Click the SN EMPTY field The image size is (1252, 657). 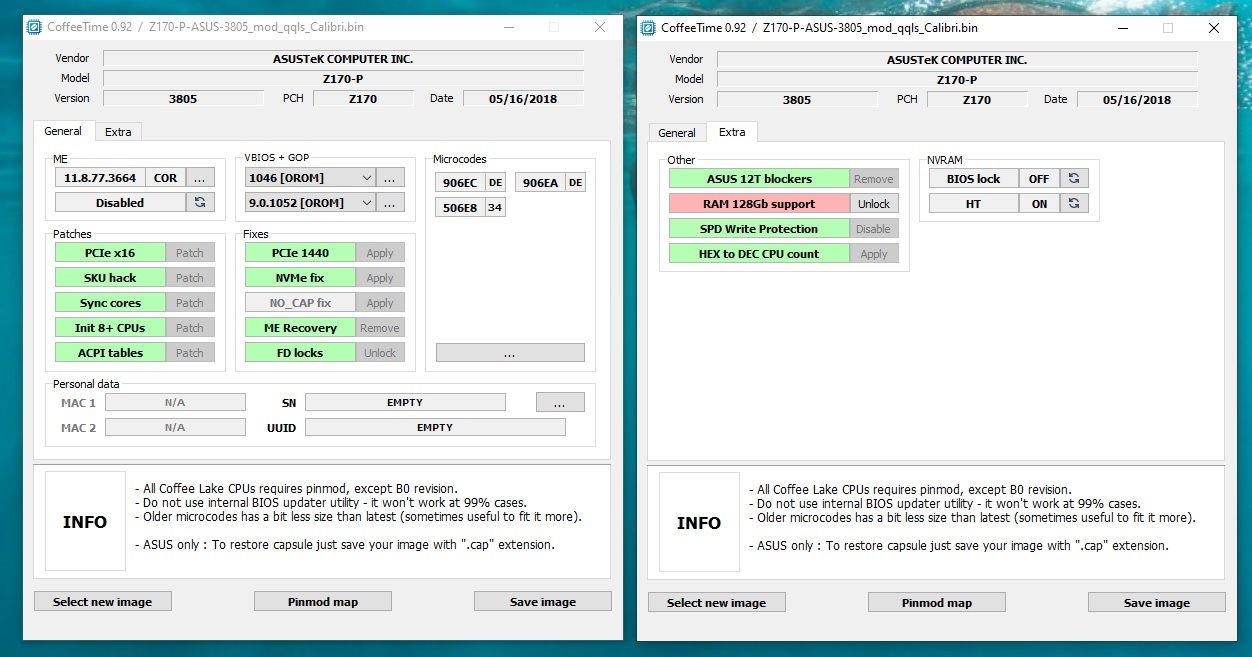point(405,402)
